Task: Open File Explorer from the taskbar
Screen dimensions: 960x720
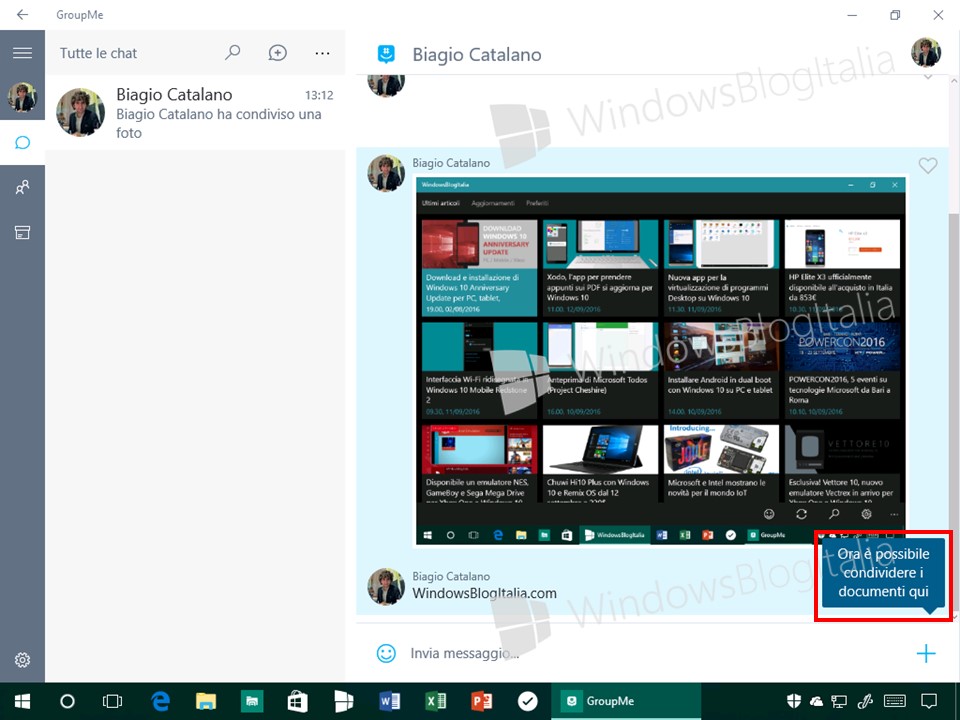Action: pos(206,701)
